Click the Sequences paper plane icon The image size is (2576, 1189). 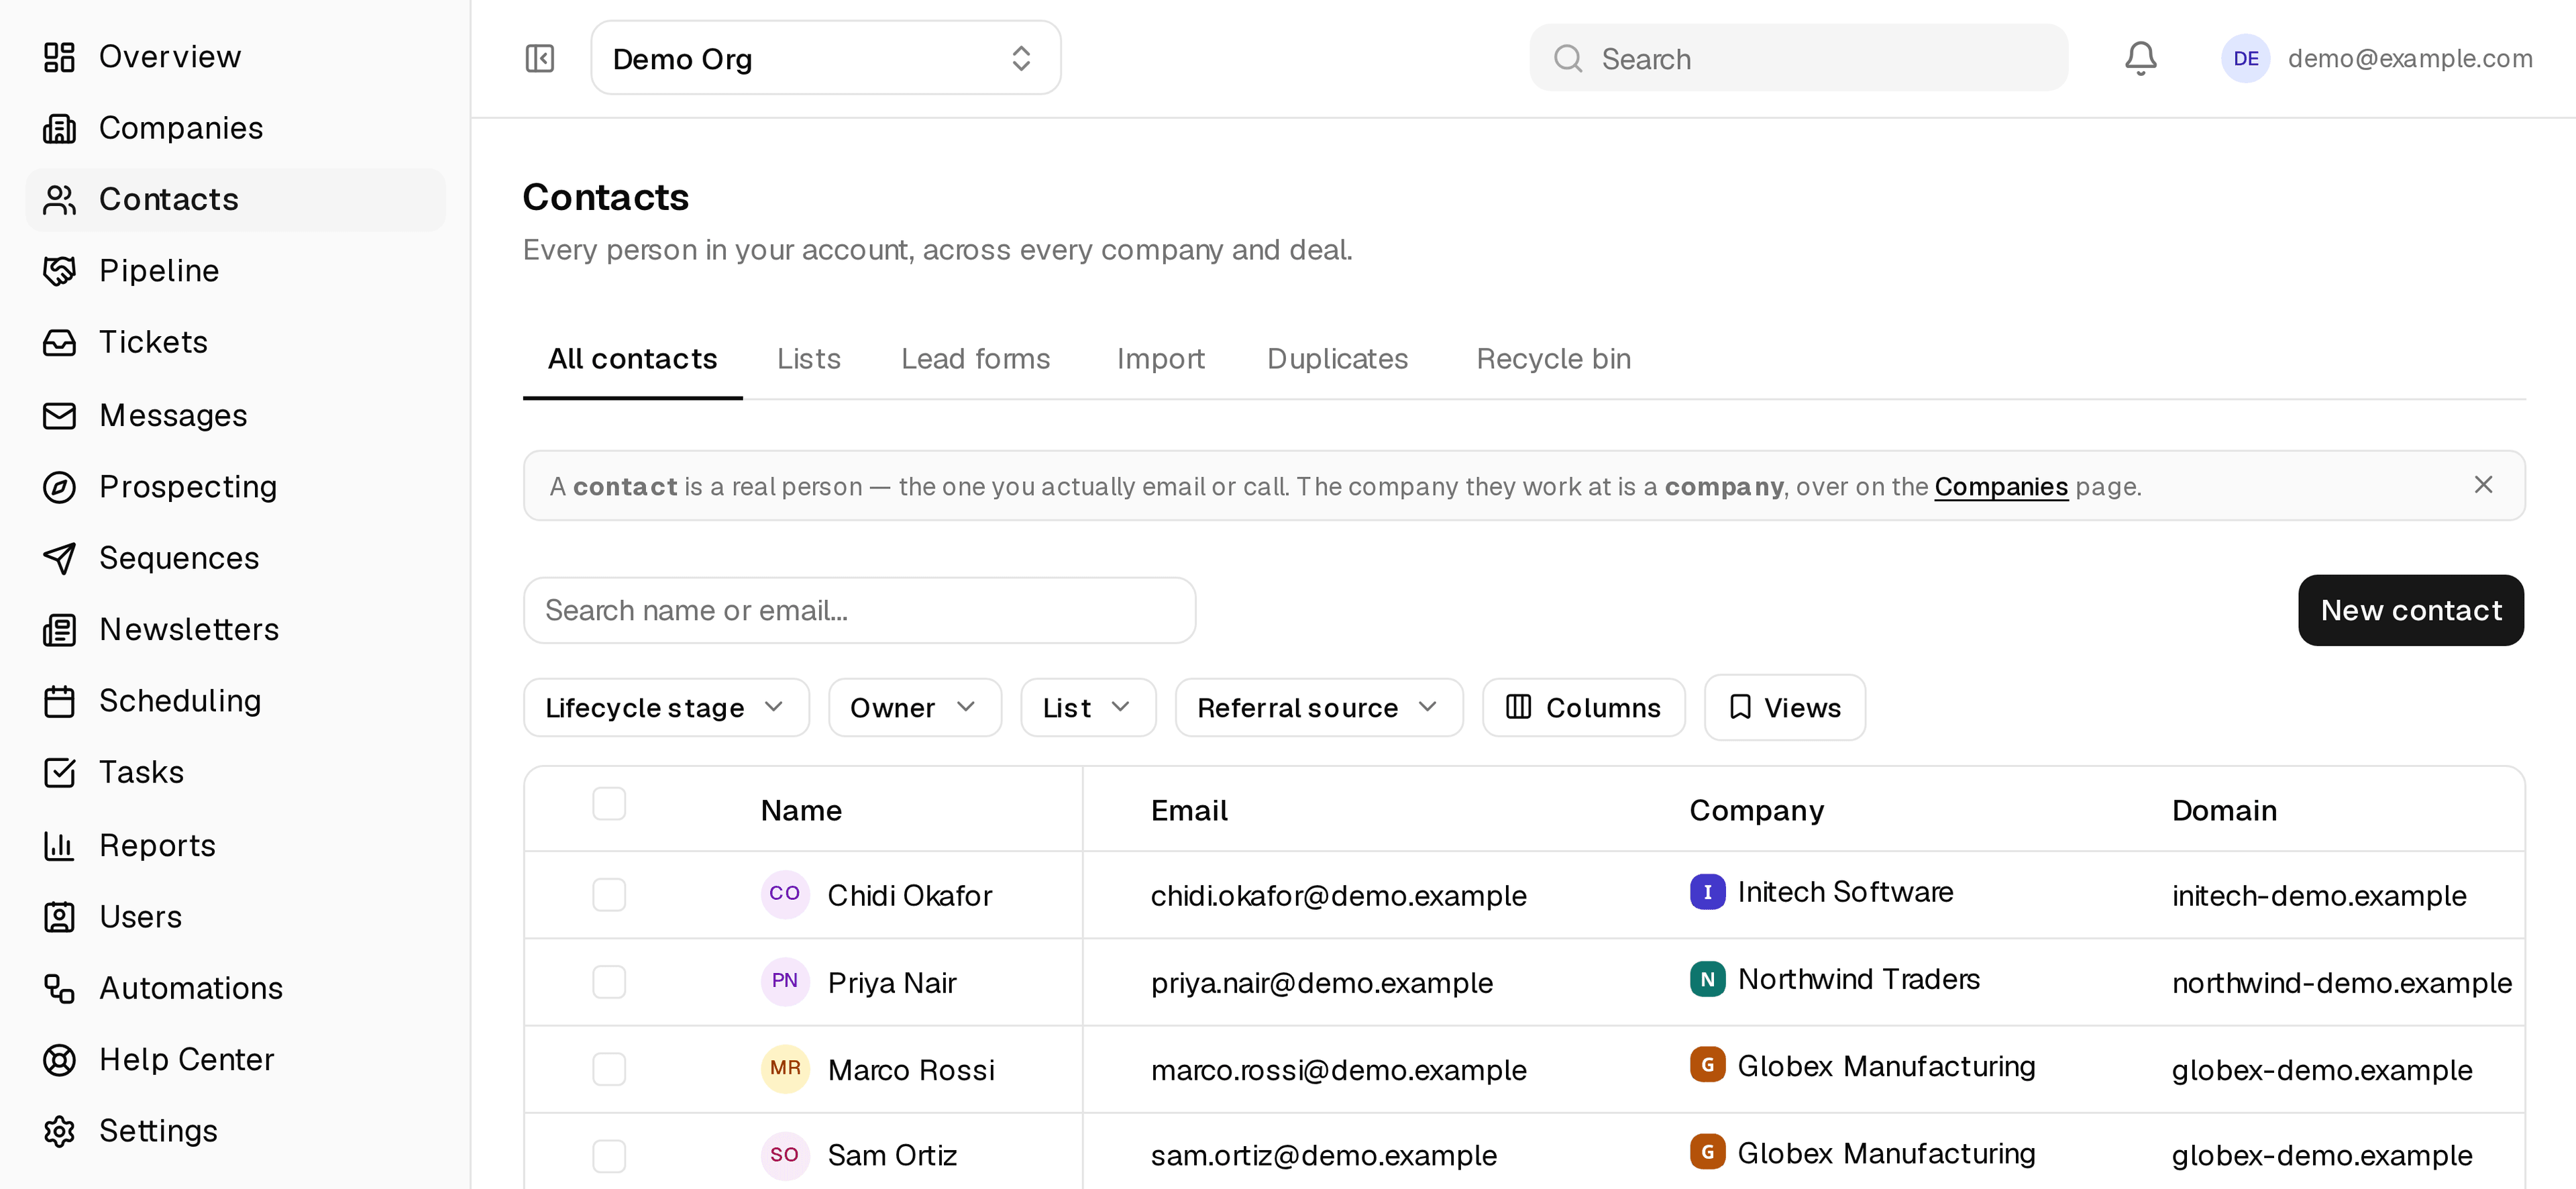[x=59, y=558]
